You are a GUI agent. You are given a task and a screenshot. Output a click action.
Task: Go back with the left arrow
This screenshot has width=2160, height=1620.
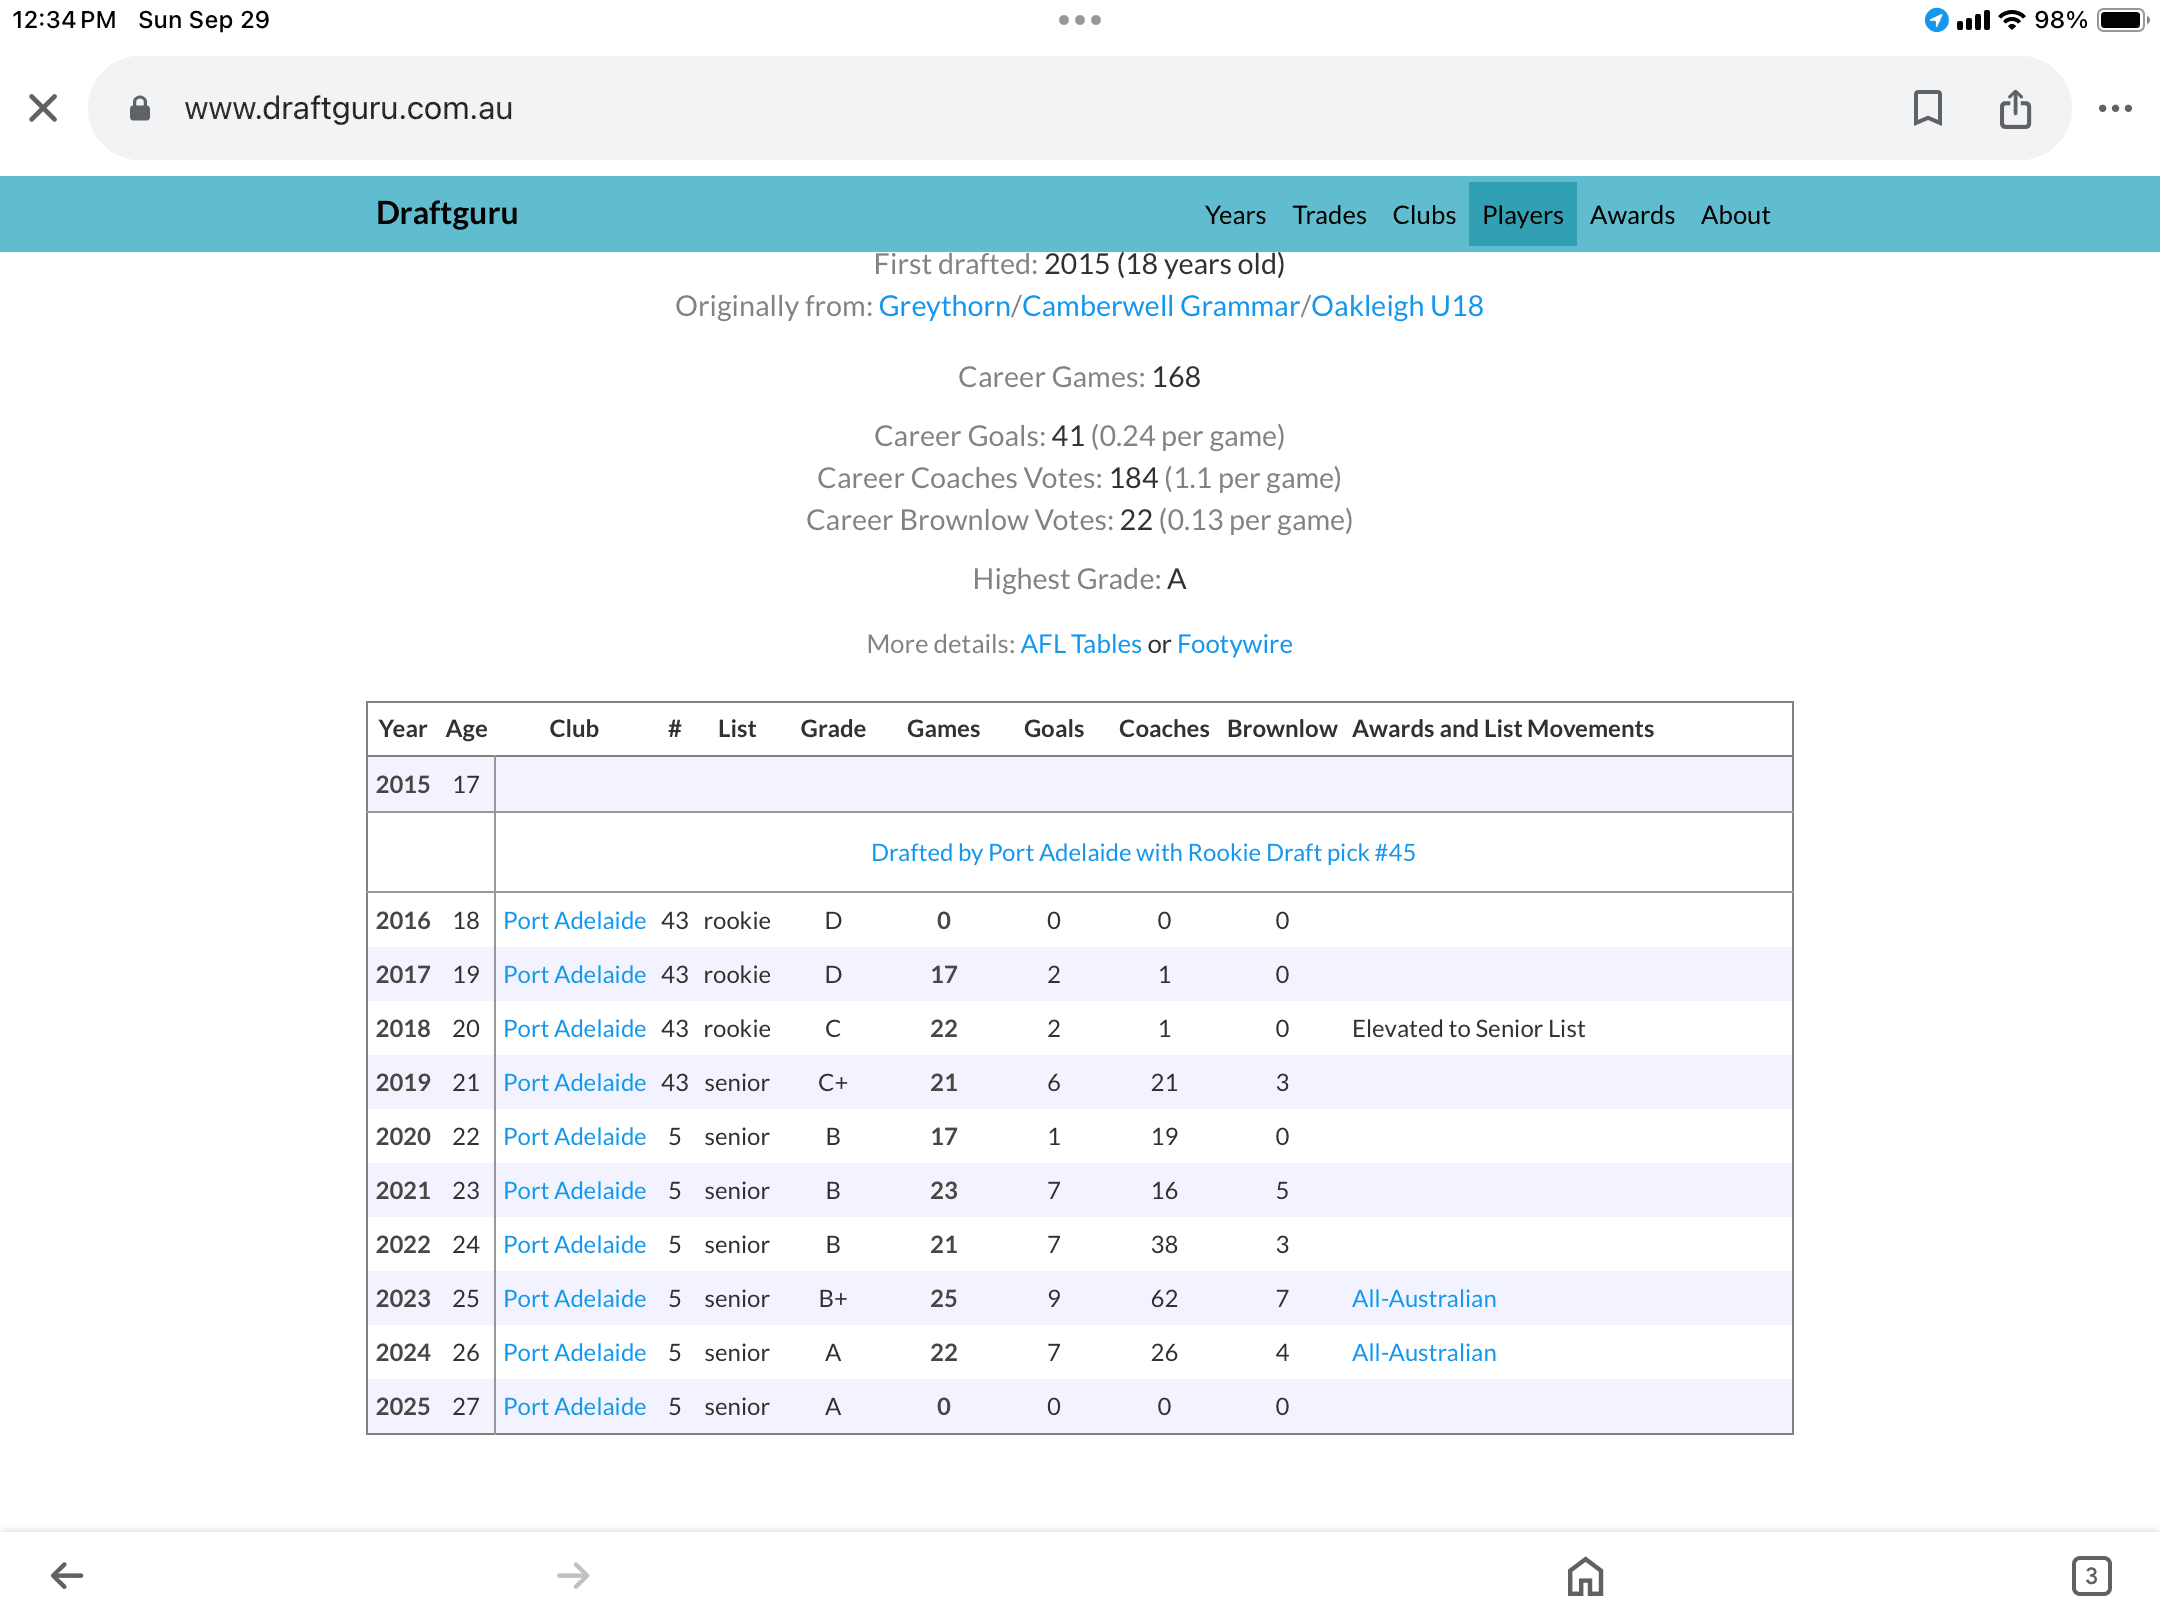[67, 1576]
